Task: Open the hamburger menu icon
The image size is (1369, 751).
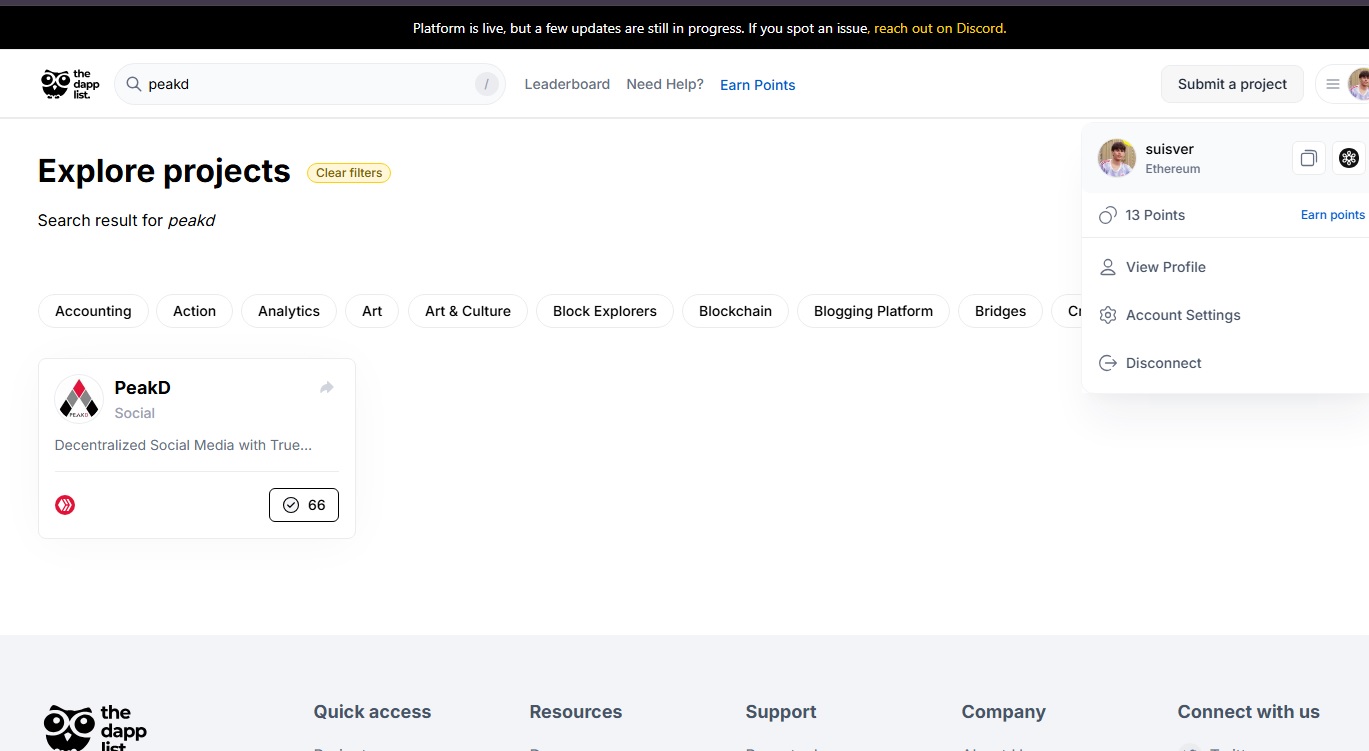Action: coord(1332,84)
